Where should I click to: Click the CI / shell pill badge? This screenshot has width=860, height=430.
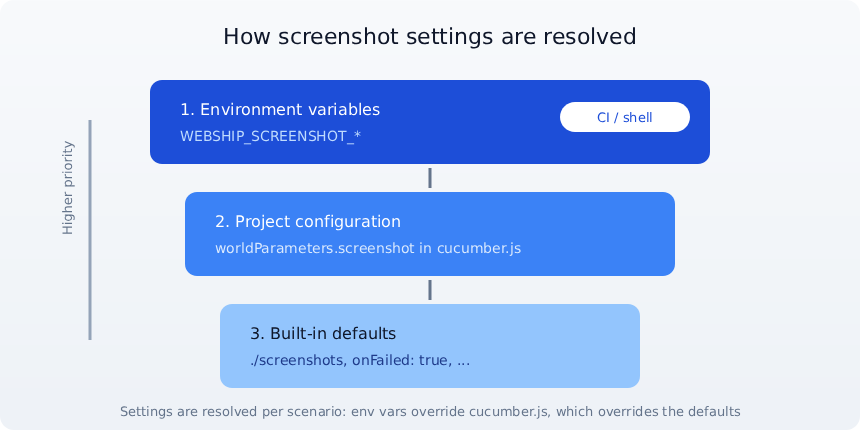click(x=625, y=117)
